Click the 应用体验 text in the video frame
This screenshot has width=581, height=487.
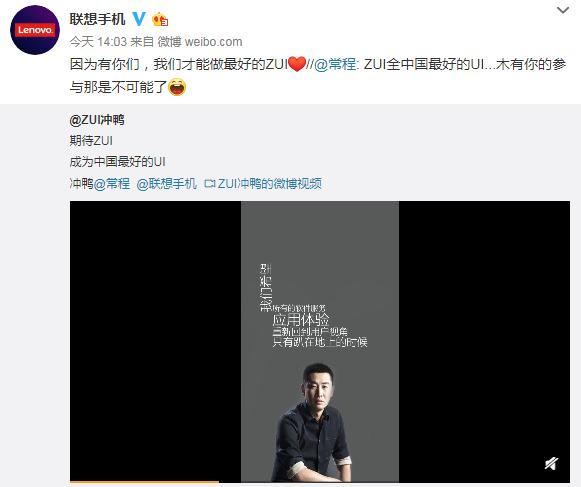coord(301,319)
